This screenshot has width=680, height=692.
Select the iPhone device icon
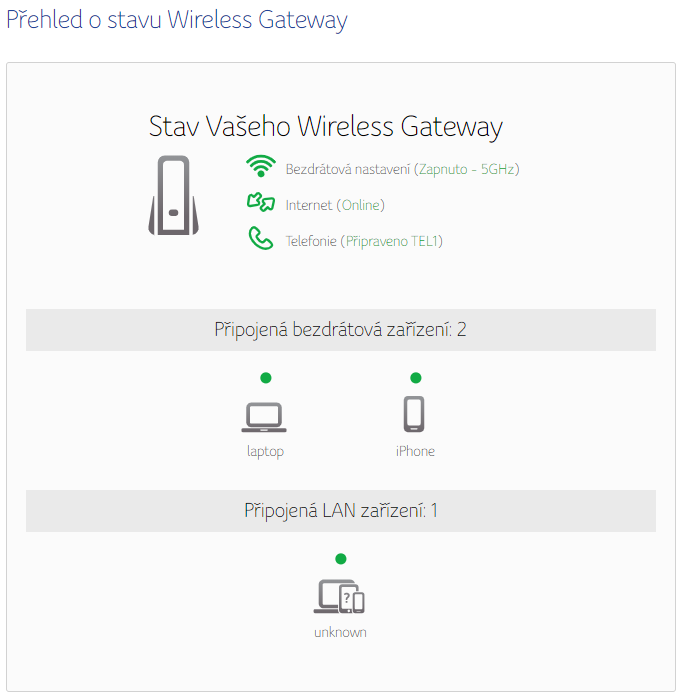coord(414,414)
